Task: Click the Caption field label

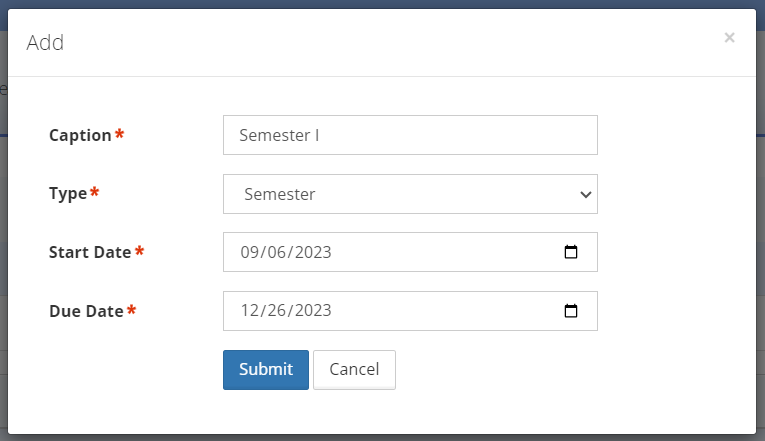Action: click(81, 135)
